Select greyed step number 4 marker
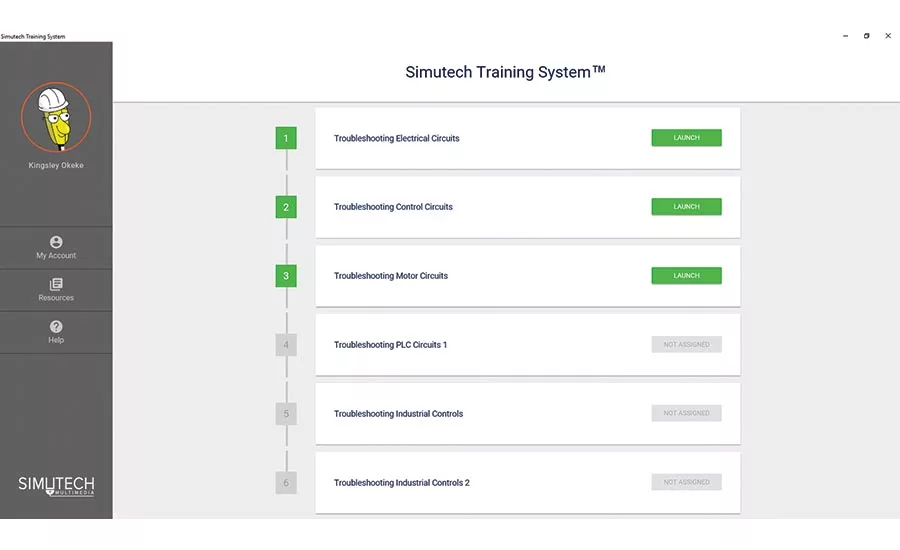Image resolution: width=900 pixels, height=550 pixels. (286, 345)
